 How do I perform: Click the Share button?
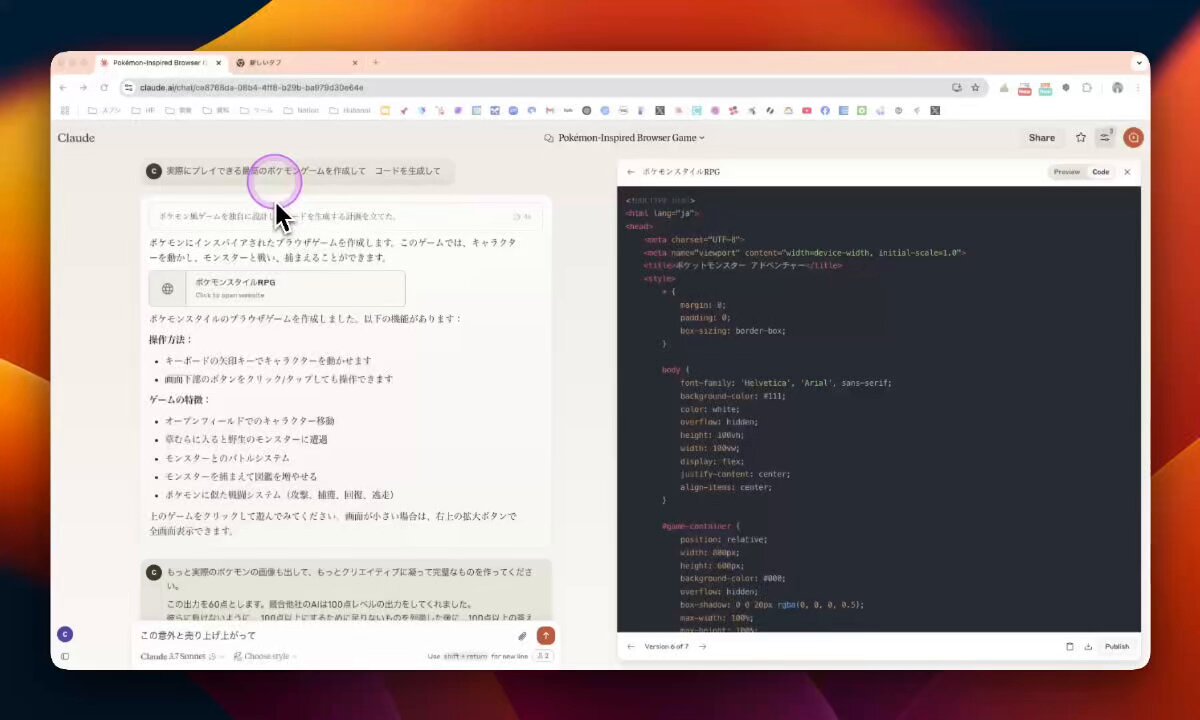tap(1042, 138)
